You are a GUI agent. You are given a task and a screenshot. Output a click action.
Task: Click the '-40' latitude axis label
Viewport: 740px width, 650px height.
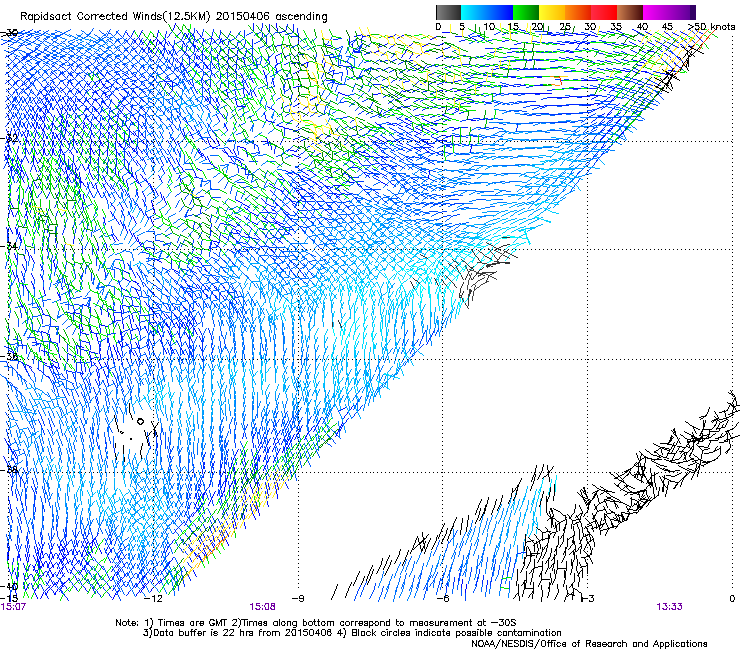(10, 586)
